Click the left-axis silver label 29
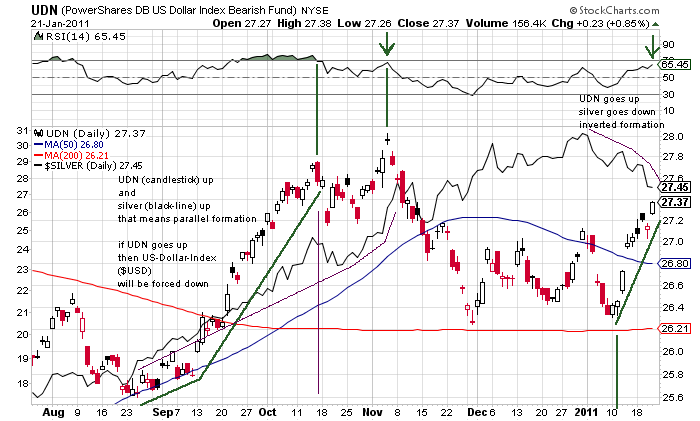 click(22, 161)
